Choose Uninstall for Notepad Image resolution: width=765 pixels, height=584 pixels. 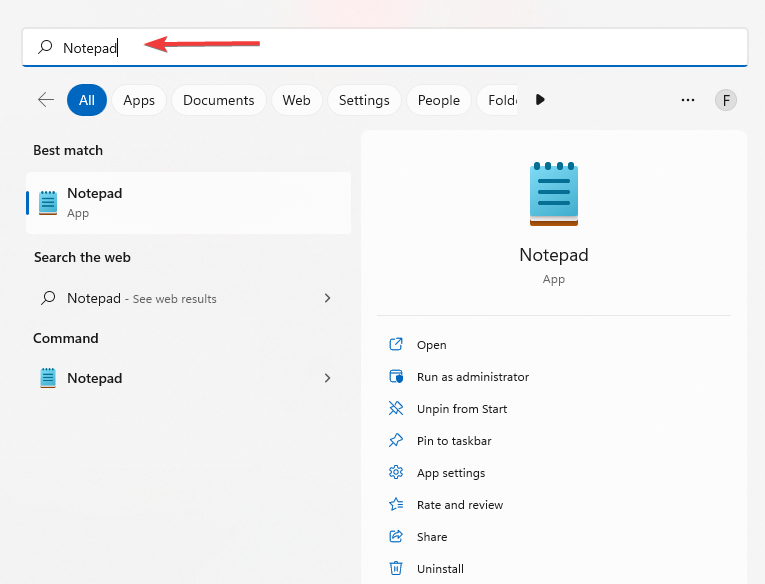pos(554,569)
